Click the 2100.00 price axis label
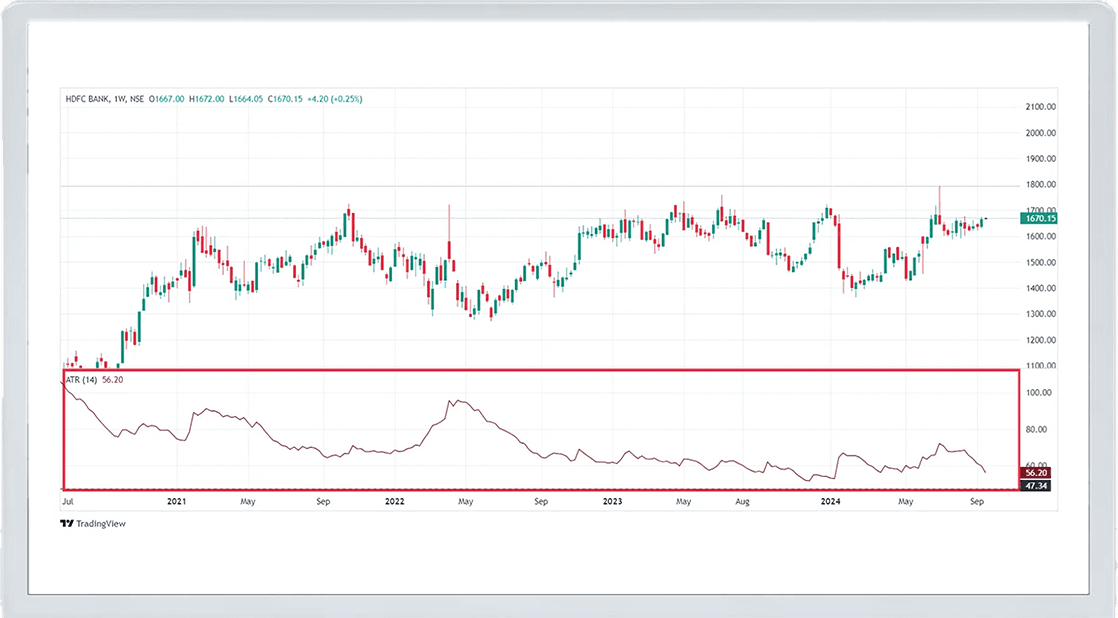1118x618 pixels. click(1041, 107)
